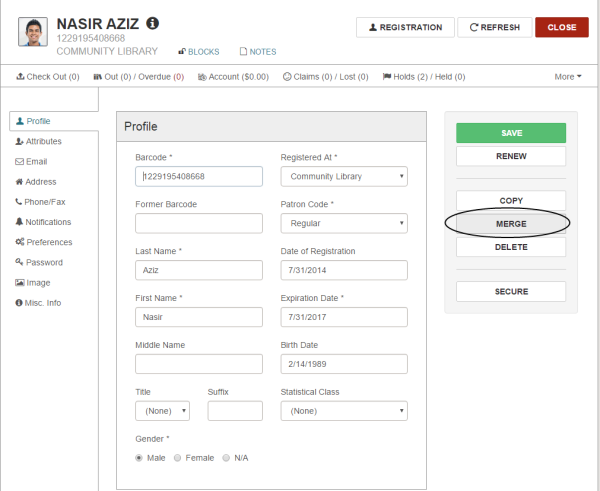Open Blocks via its link icon

183,52
